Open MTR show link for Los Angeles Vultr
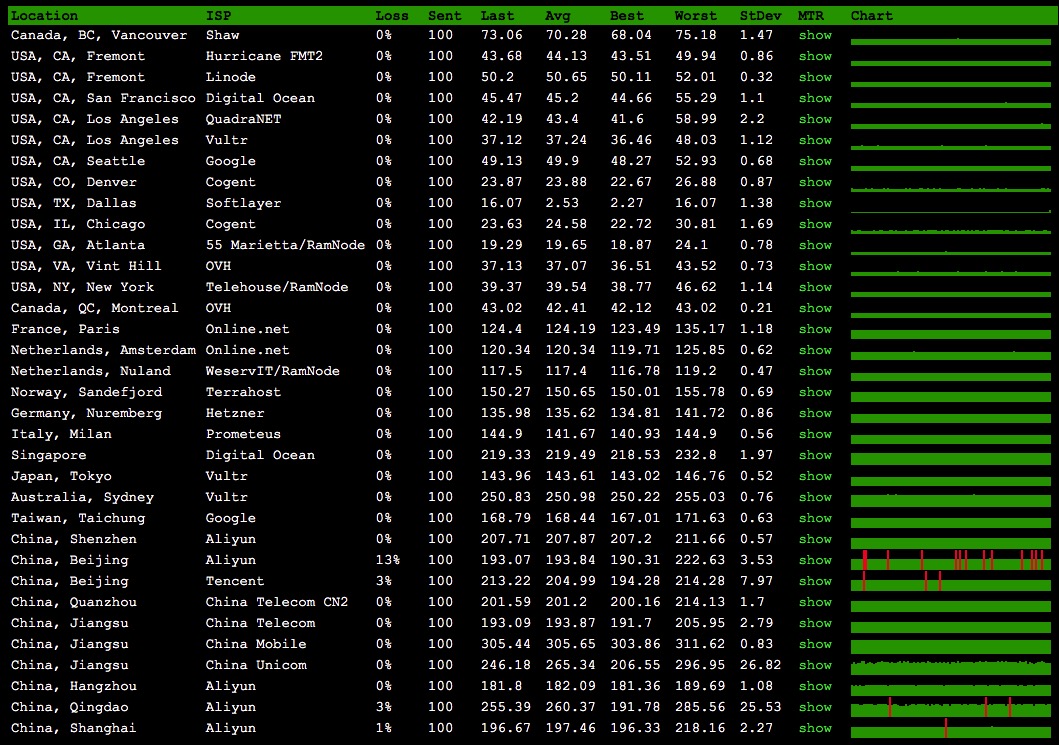The width and height of the screenshot is (1059, 745). [x=815, y=140]
